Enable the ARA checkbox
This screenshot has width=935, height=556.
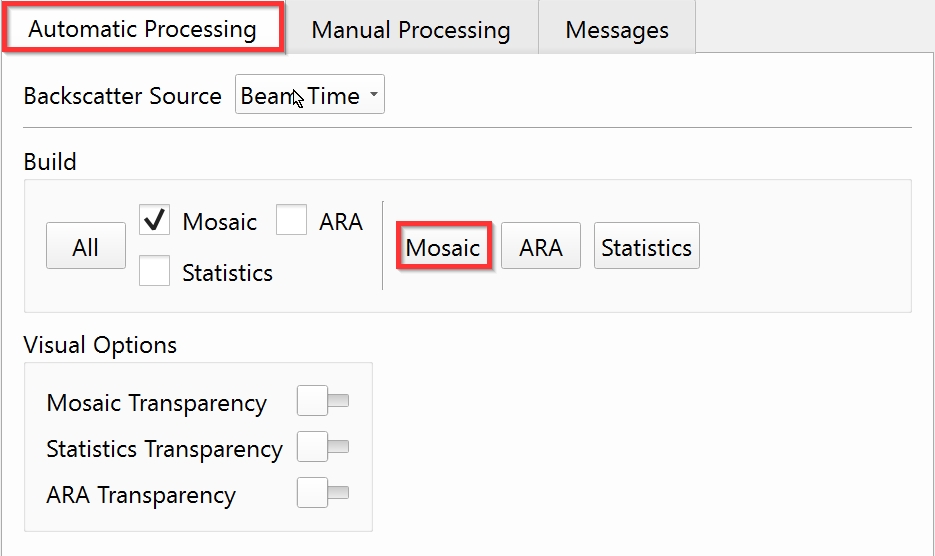coord(291,220)
